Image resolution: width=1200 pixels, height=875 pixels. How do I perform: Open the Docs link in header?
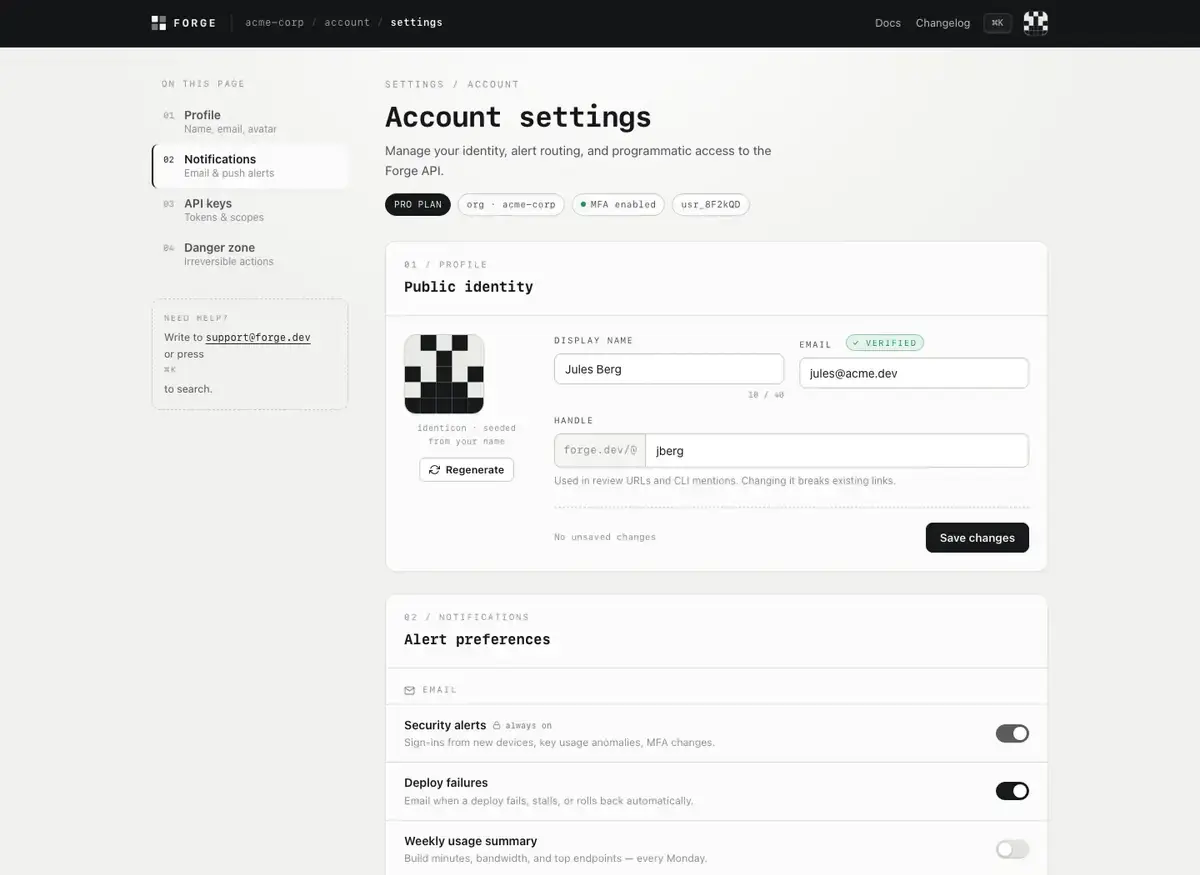click(888, 23)
